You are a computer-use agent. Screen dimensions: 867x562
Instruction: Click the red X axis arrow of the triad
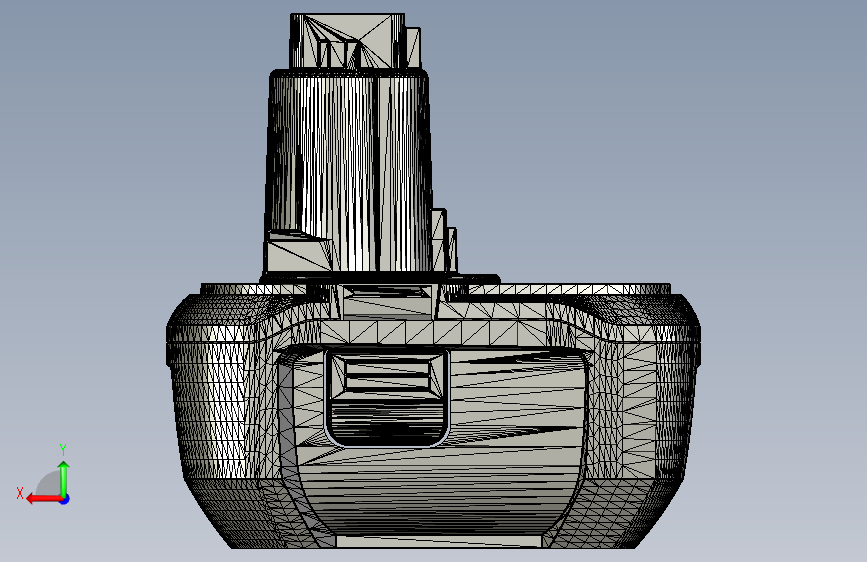point(44,499)
